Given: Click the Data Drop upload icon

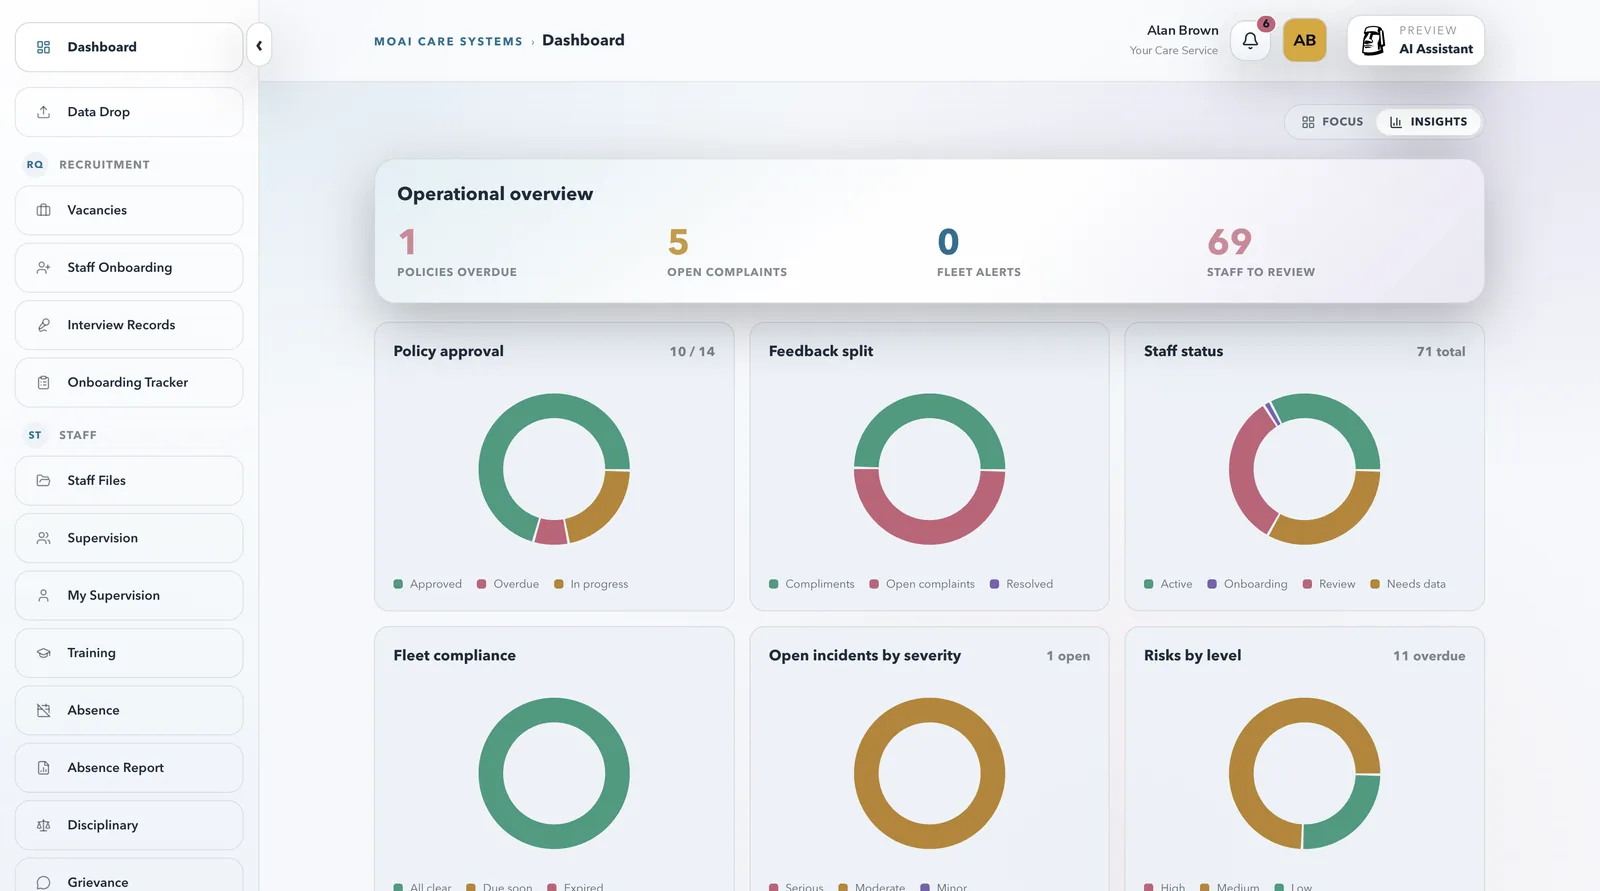Looking at the screenshot, I should (x=44, y=112).
